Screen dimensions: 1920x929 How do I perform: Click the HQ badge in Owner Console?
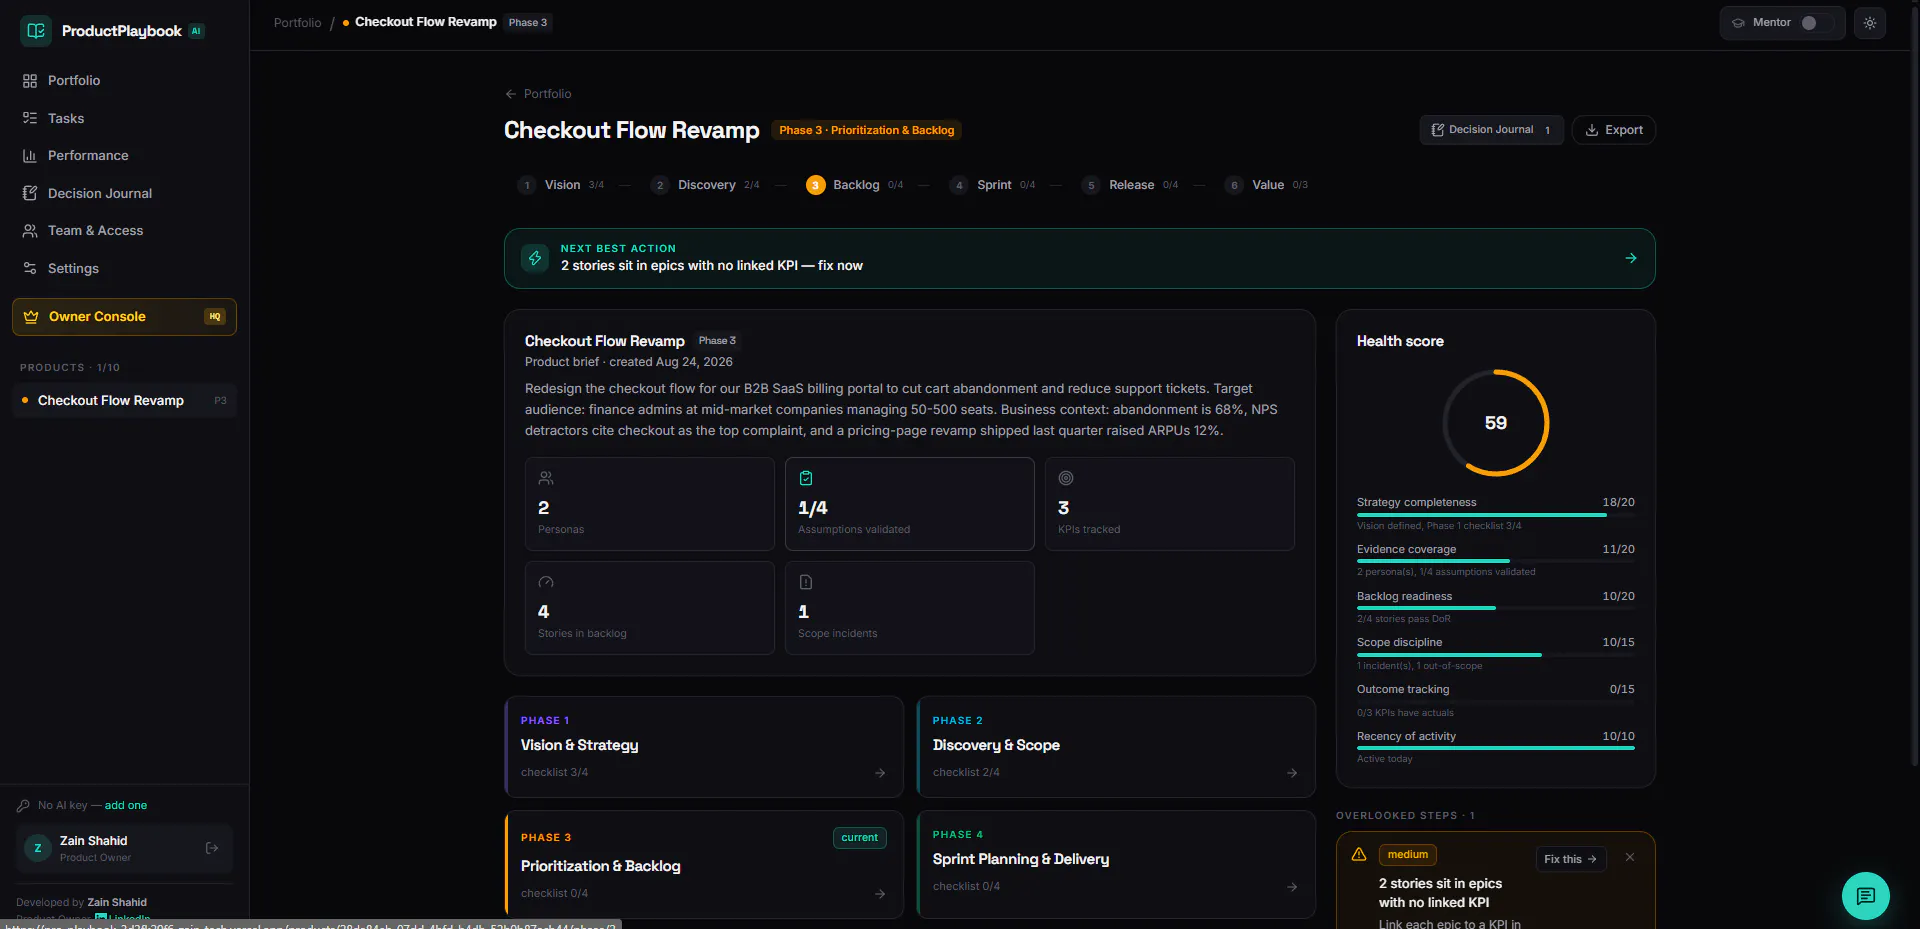pyautogui.click(x=215, y=317)
